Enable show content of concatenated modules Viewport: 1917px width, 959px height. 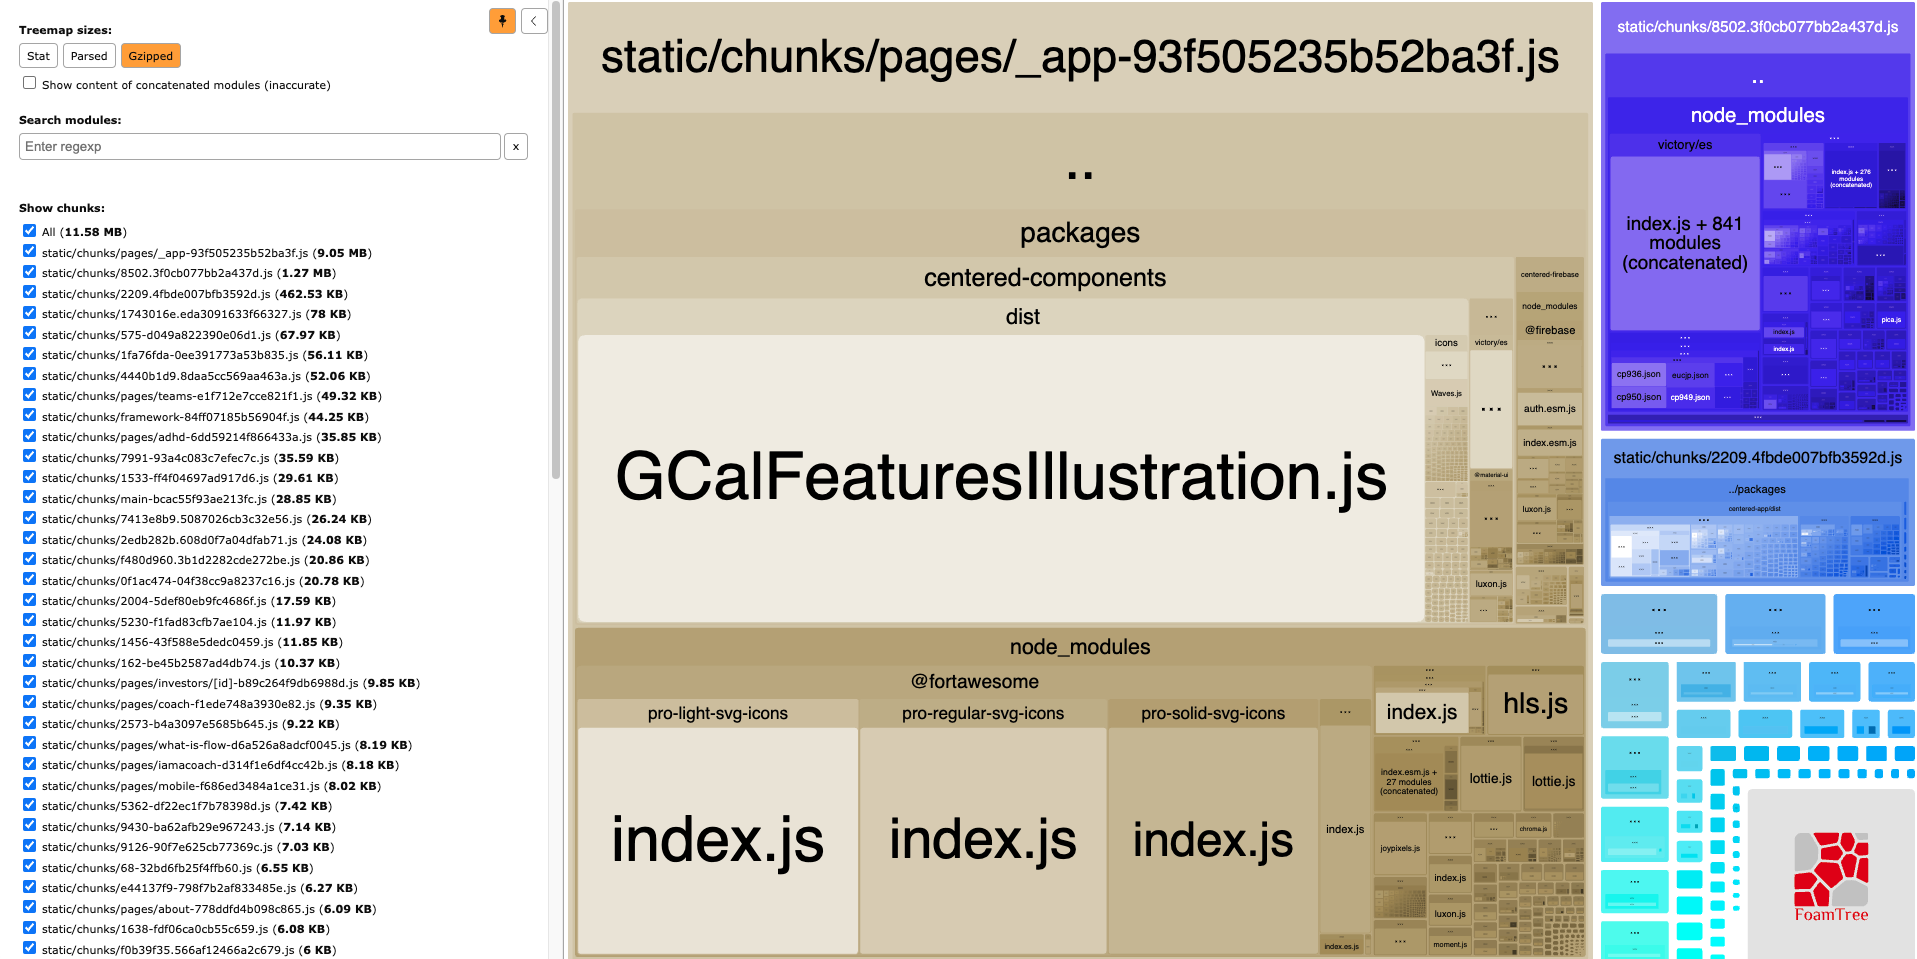pos(29,83)
